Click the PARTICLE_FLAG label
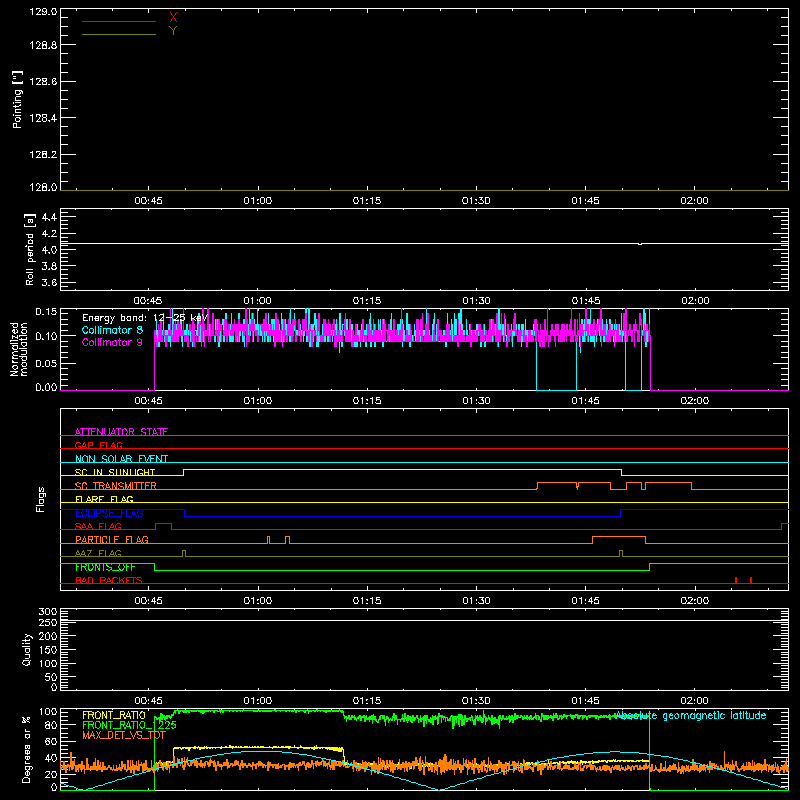This screenshot has height=800, width=800. pyautogui.click(x=112, y=539)
